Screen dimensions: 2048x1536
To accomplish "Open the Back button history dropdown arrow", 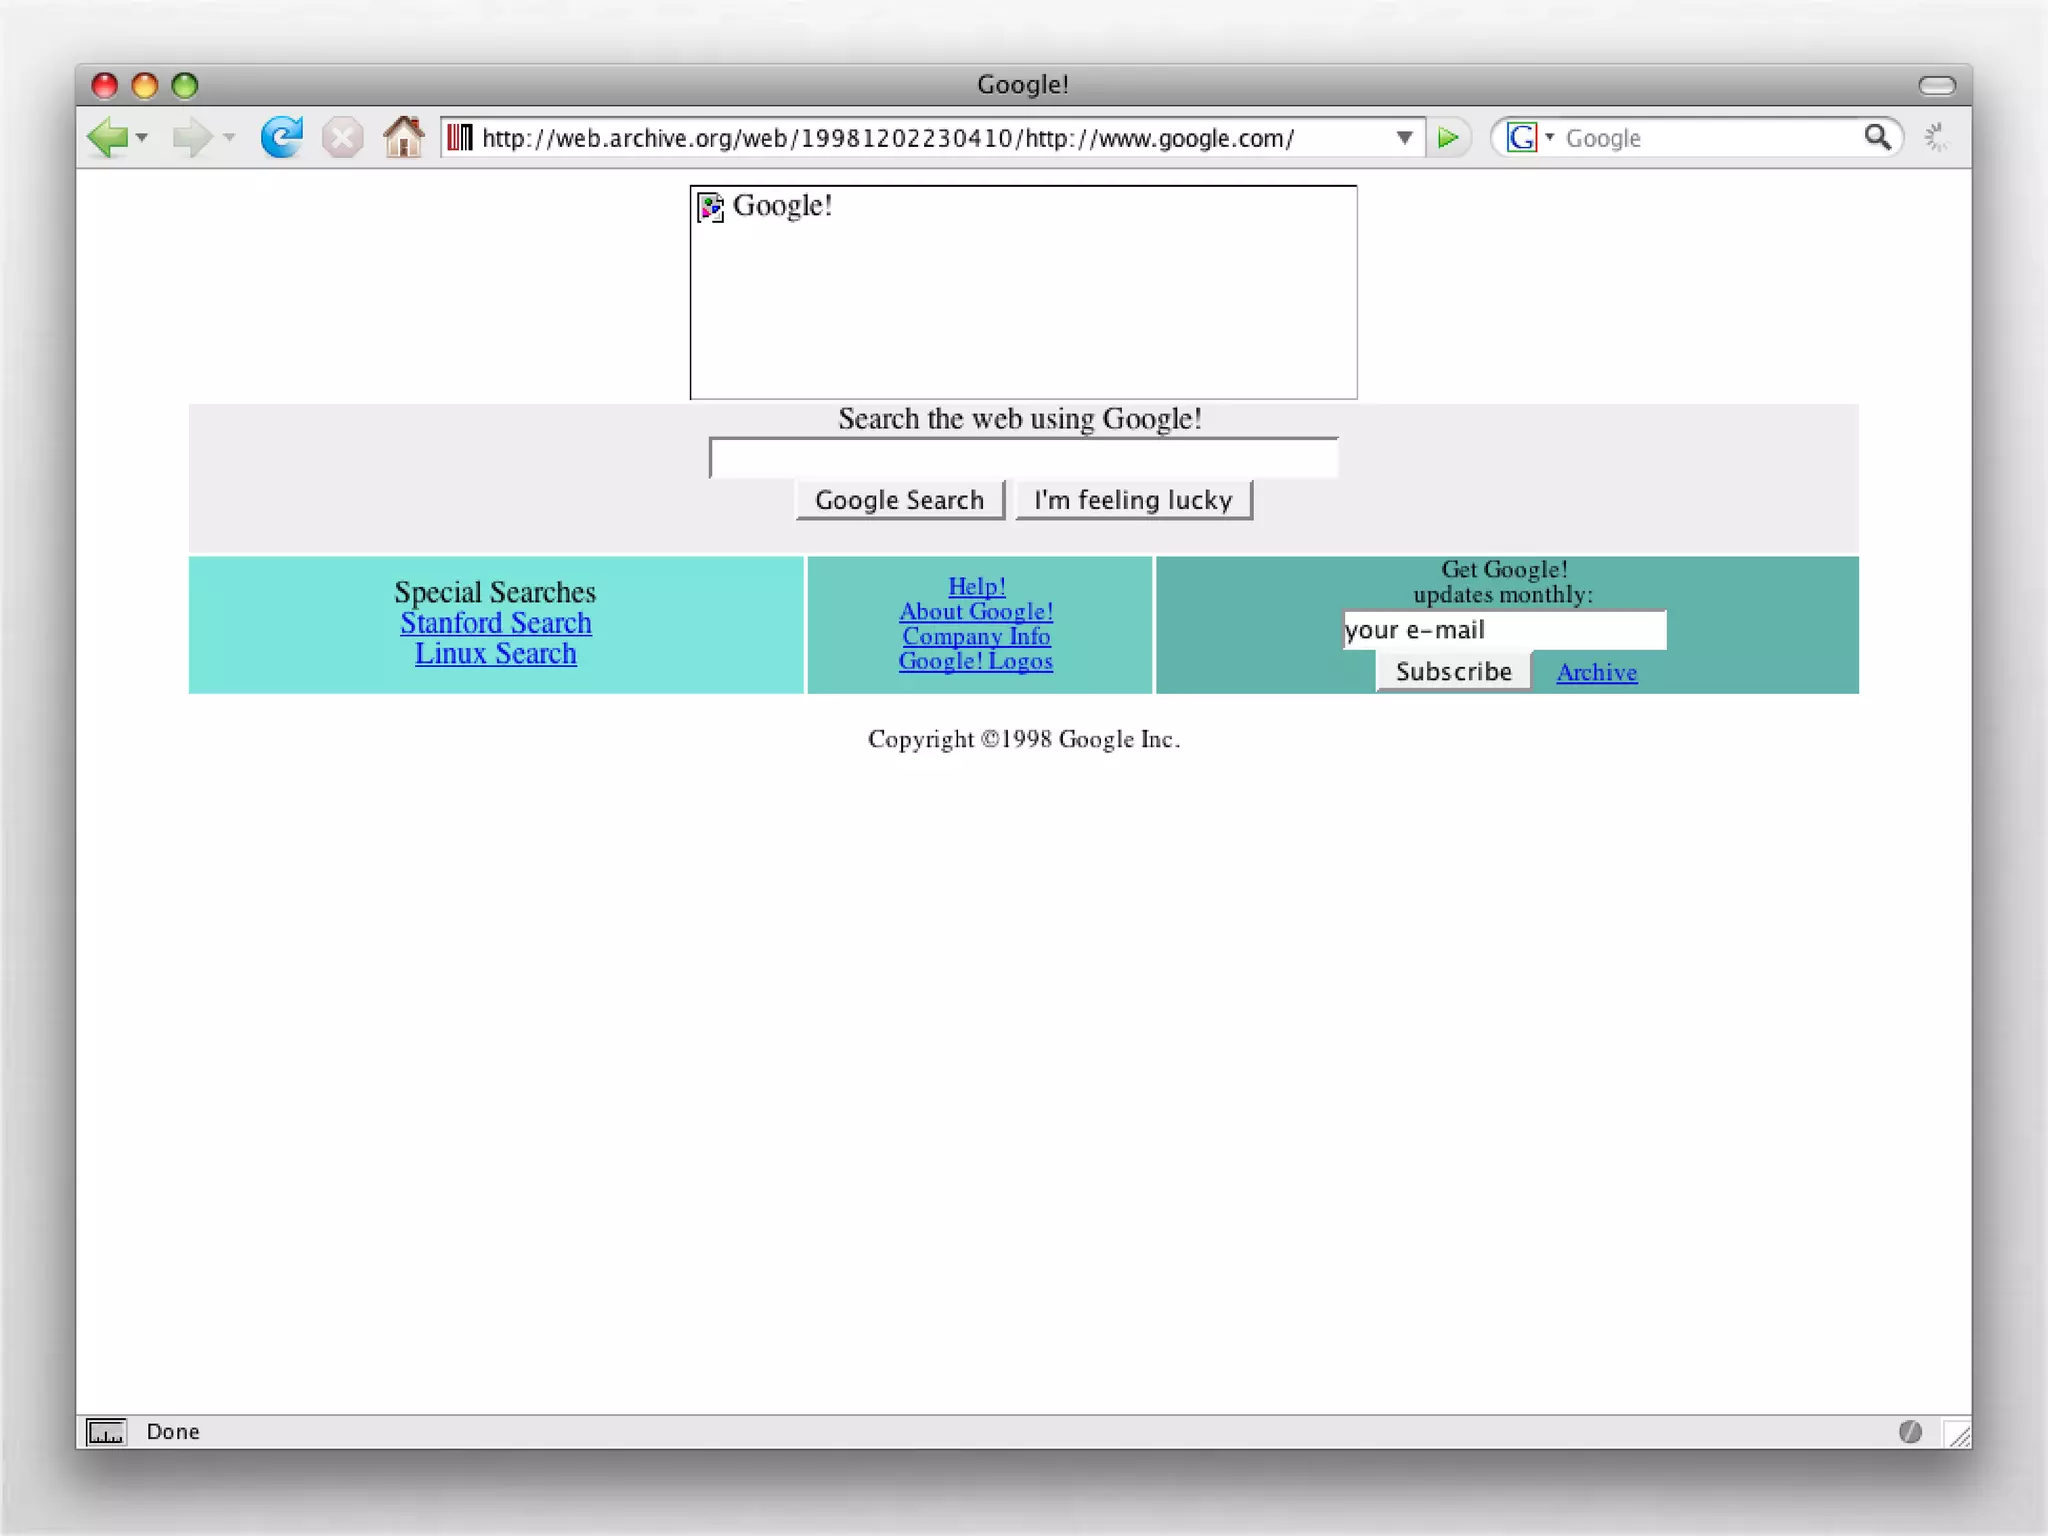I will (143, 137).
